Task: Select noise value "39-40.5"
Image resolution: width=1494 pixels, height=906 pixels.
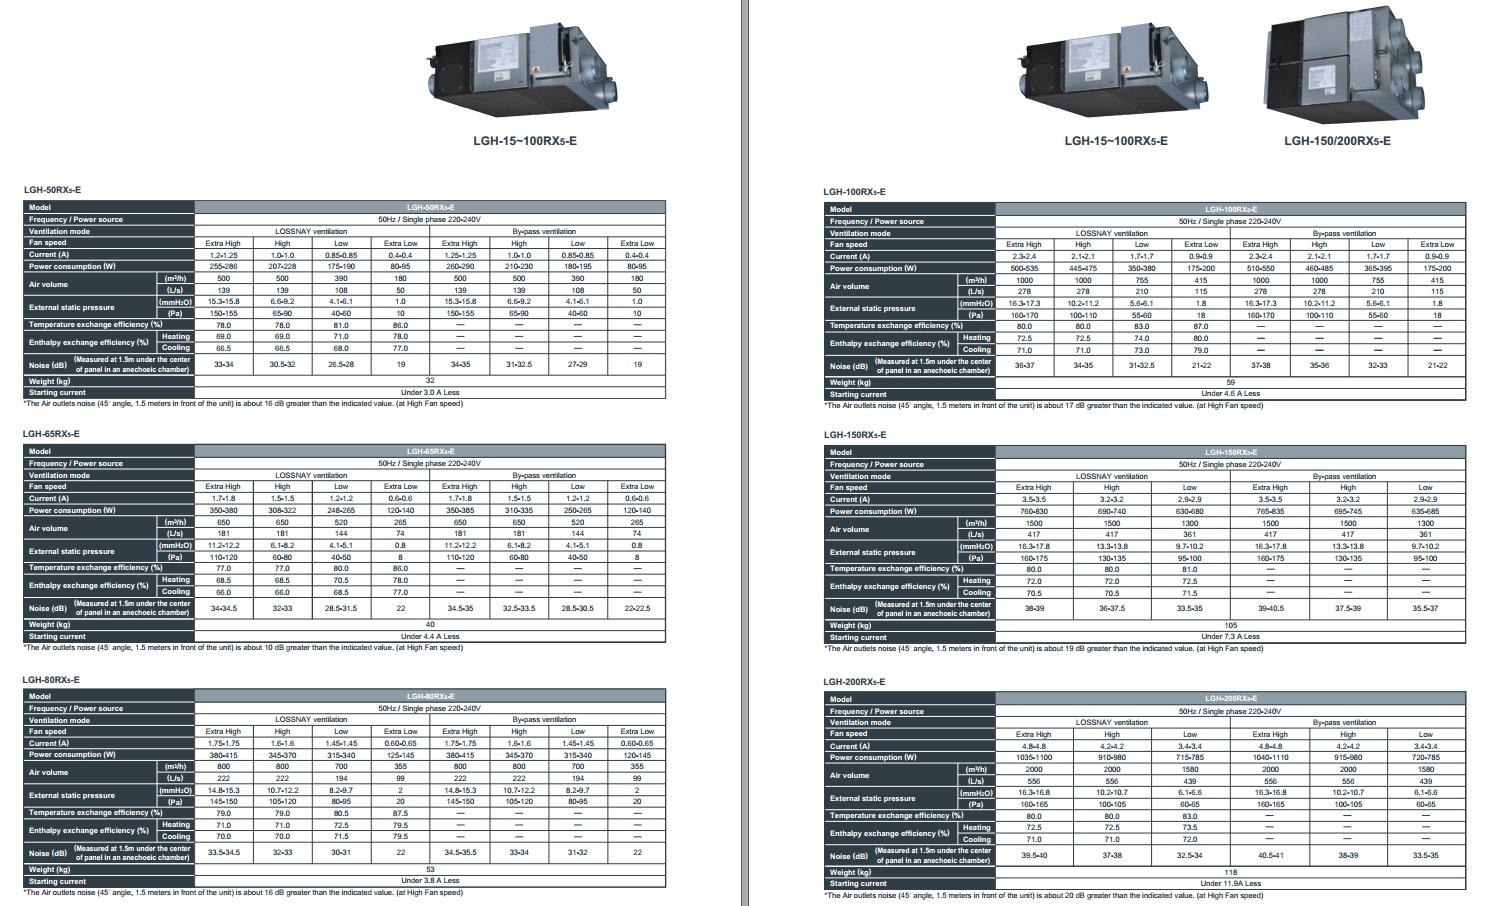Action: (x=1270, y=609)
